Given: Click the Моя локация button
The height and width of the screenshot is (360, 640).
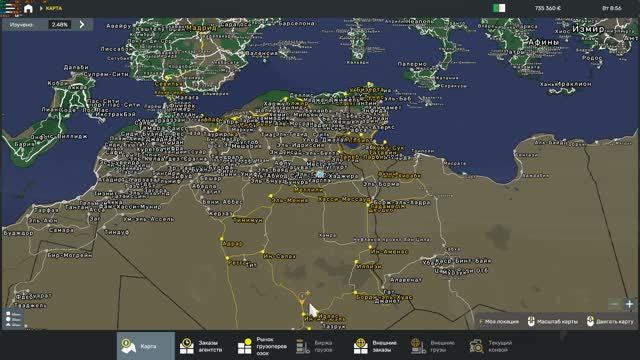Looking at the screenshot, I should point(500,322).
